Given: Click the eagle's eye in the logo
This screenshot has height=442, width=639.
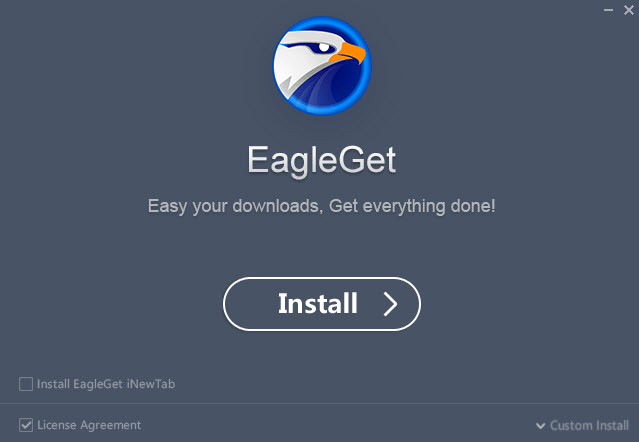Looking at the screenshot, I should [324, 48].
